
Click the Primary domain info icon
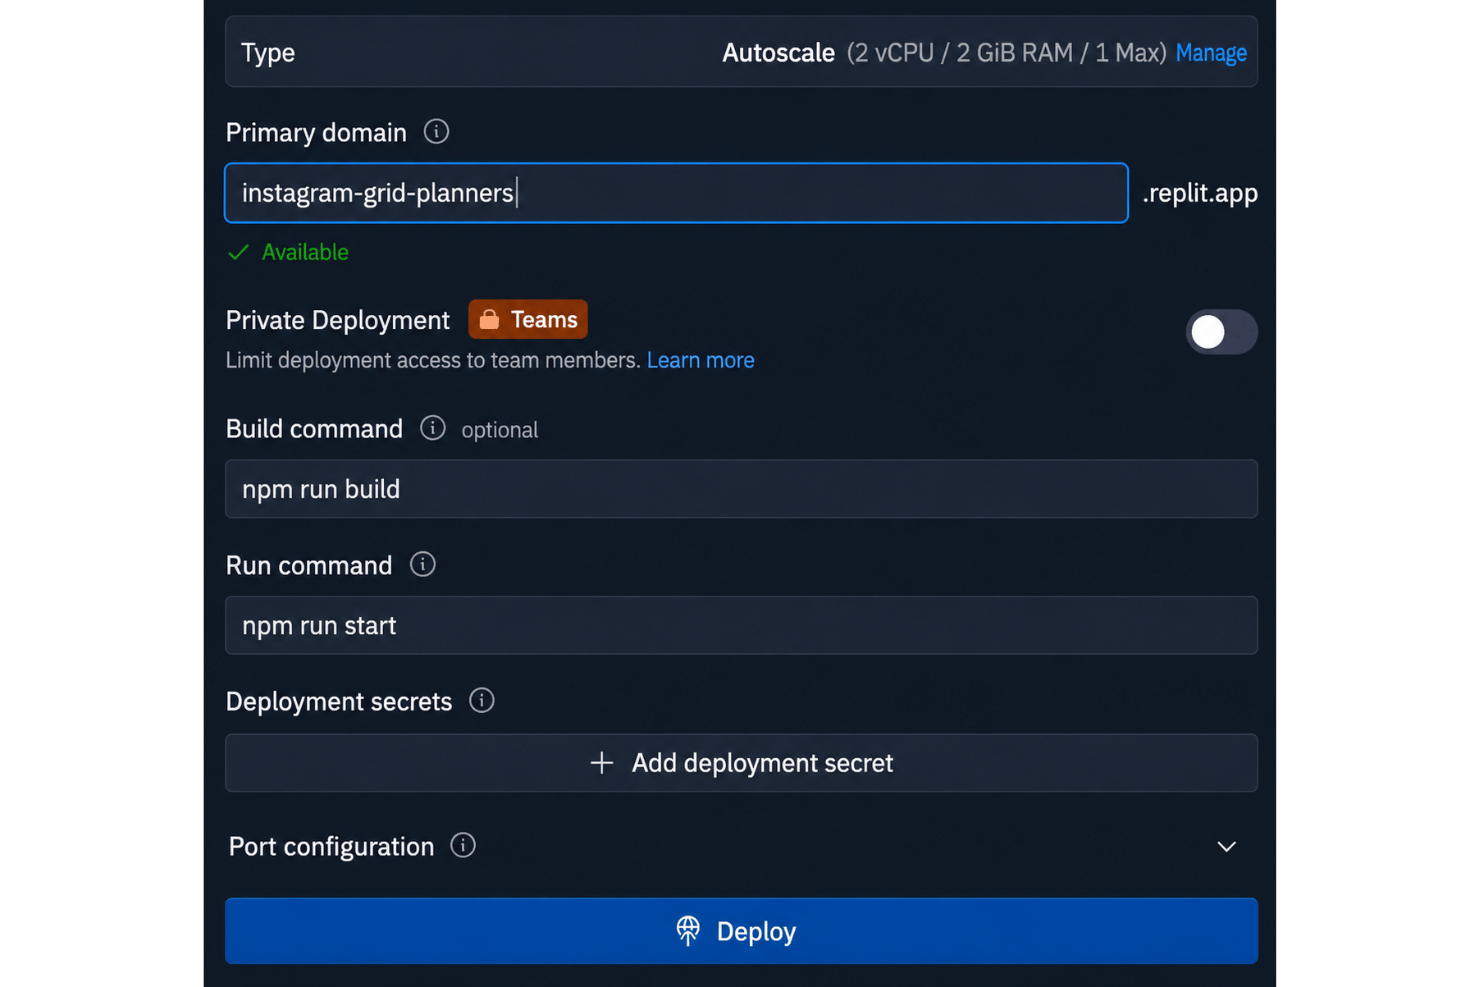[436, 131]
